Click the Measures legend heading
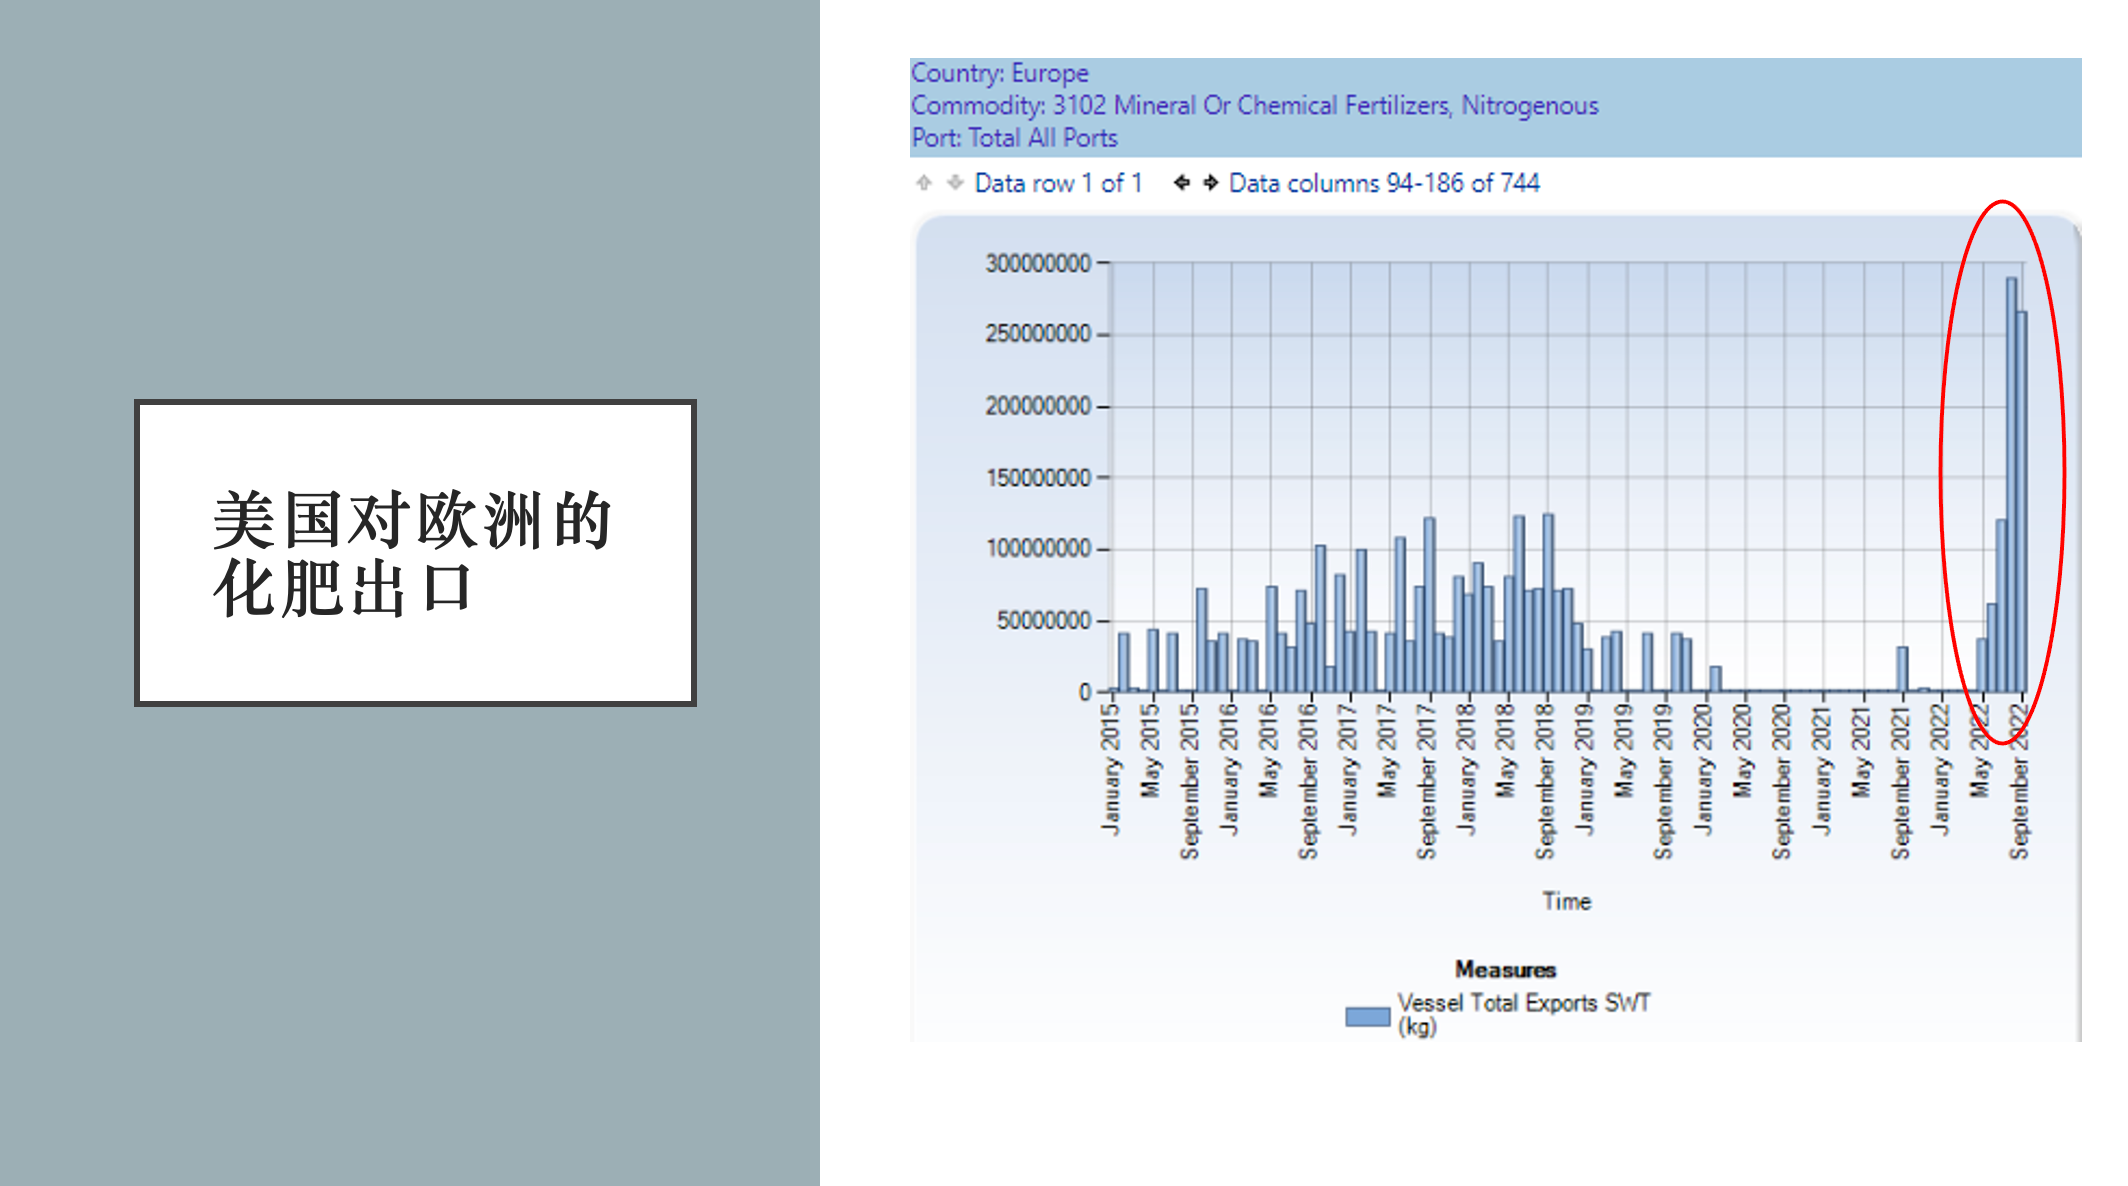The image size is (2128, 1186). 1505,969
